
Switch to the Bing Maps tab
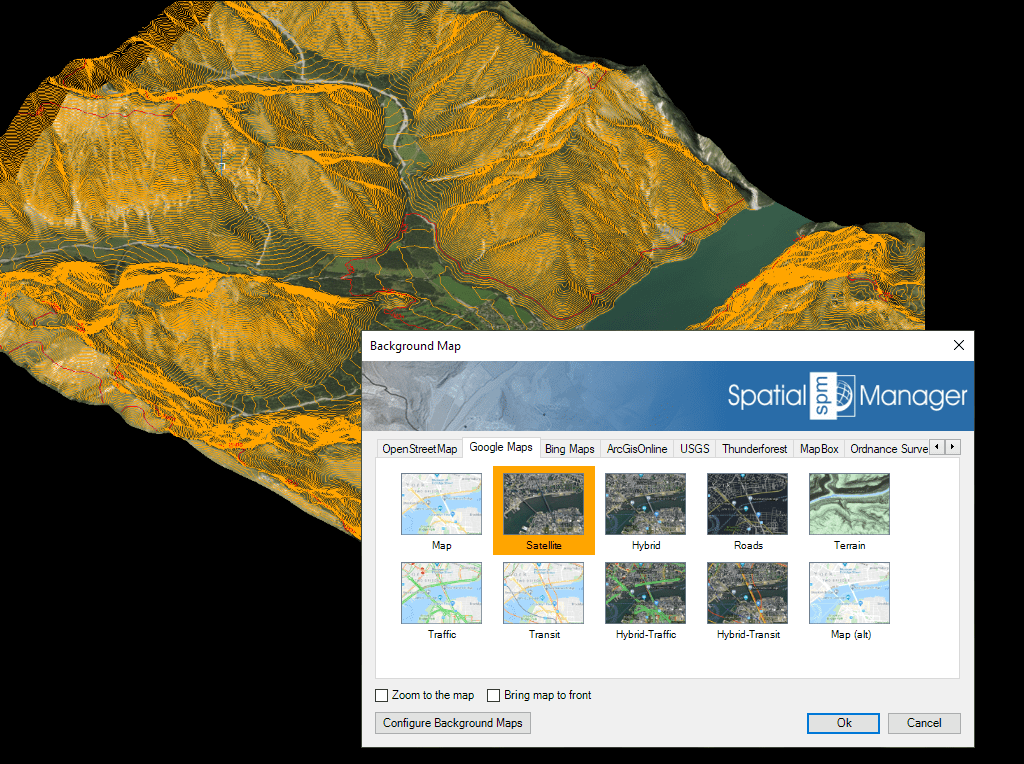click(x=569, y=449)
